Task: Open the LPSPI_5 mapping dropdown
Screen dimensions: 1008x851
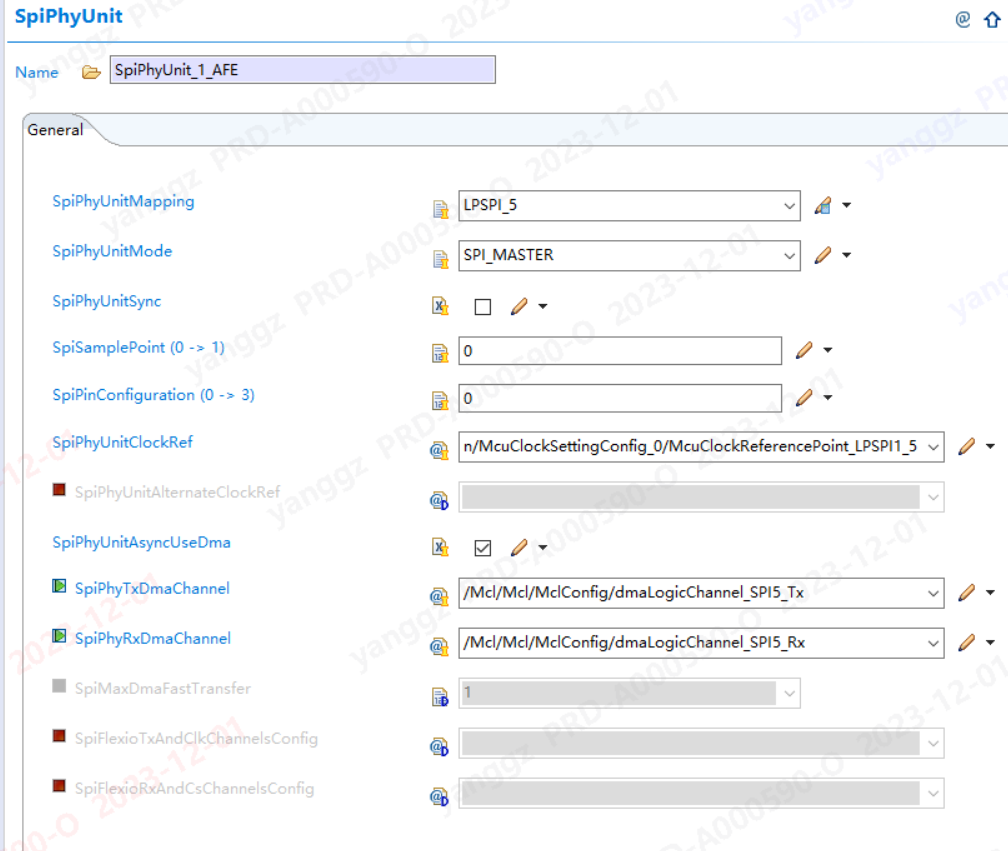Action: (x=789, y=205)
